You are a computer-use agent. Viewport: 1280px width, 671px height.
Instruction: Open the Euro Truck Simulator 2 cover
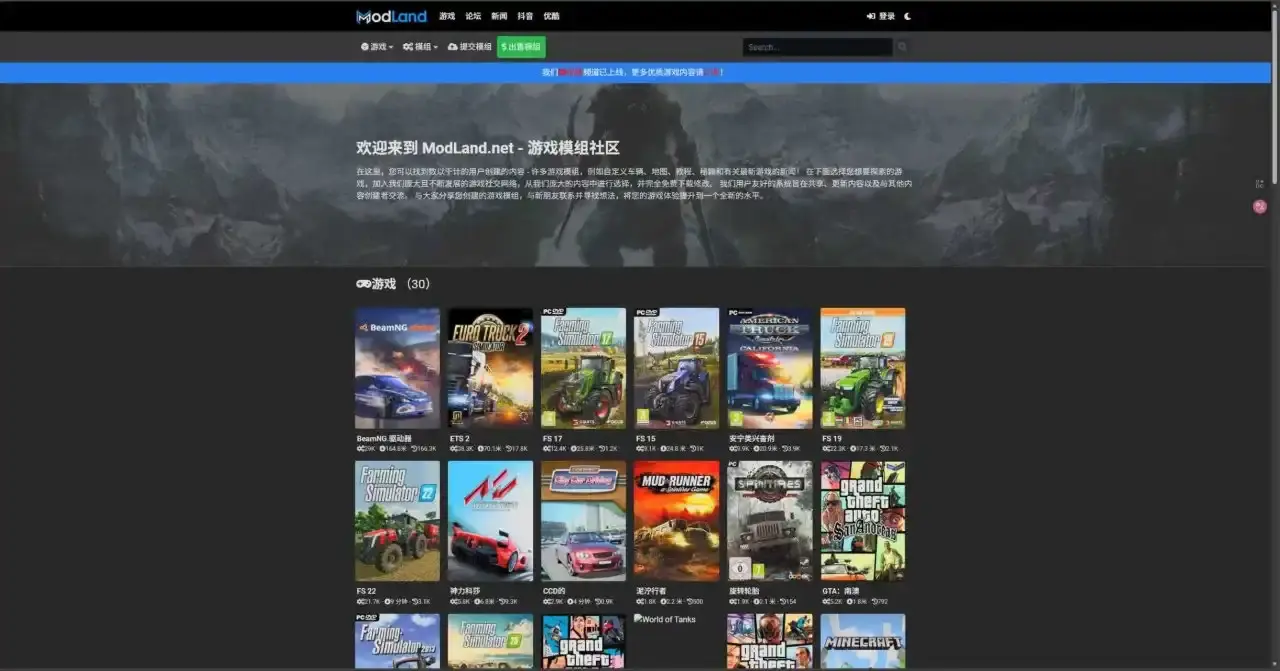[490, 368]
